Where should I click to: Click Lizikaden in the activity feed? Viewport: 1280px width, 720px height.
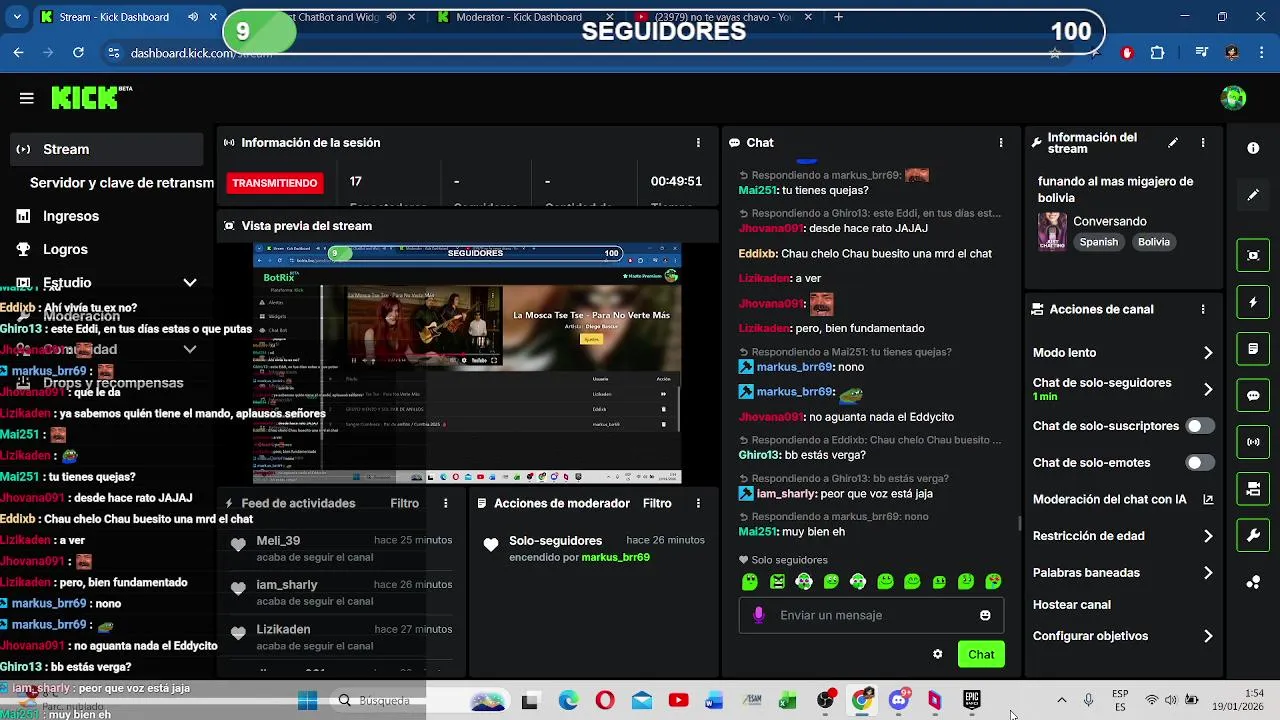coord(283,629)
